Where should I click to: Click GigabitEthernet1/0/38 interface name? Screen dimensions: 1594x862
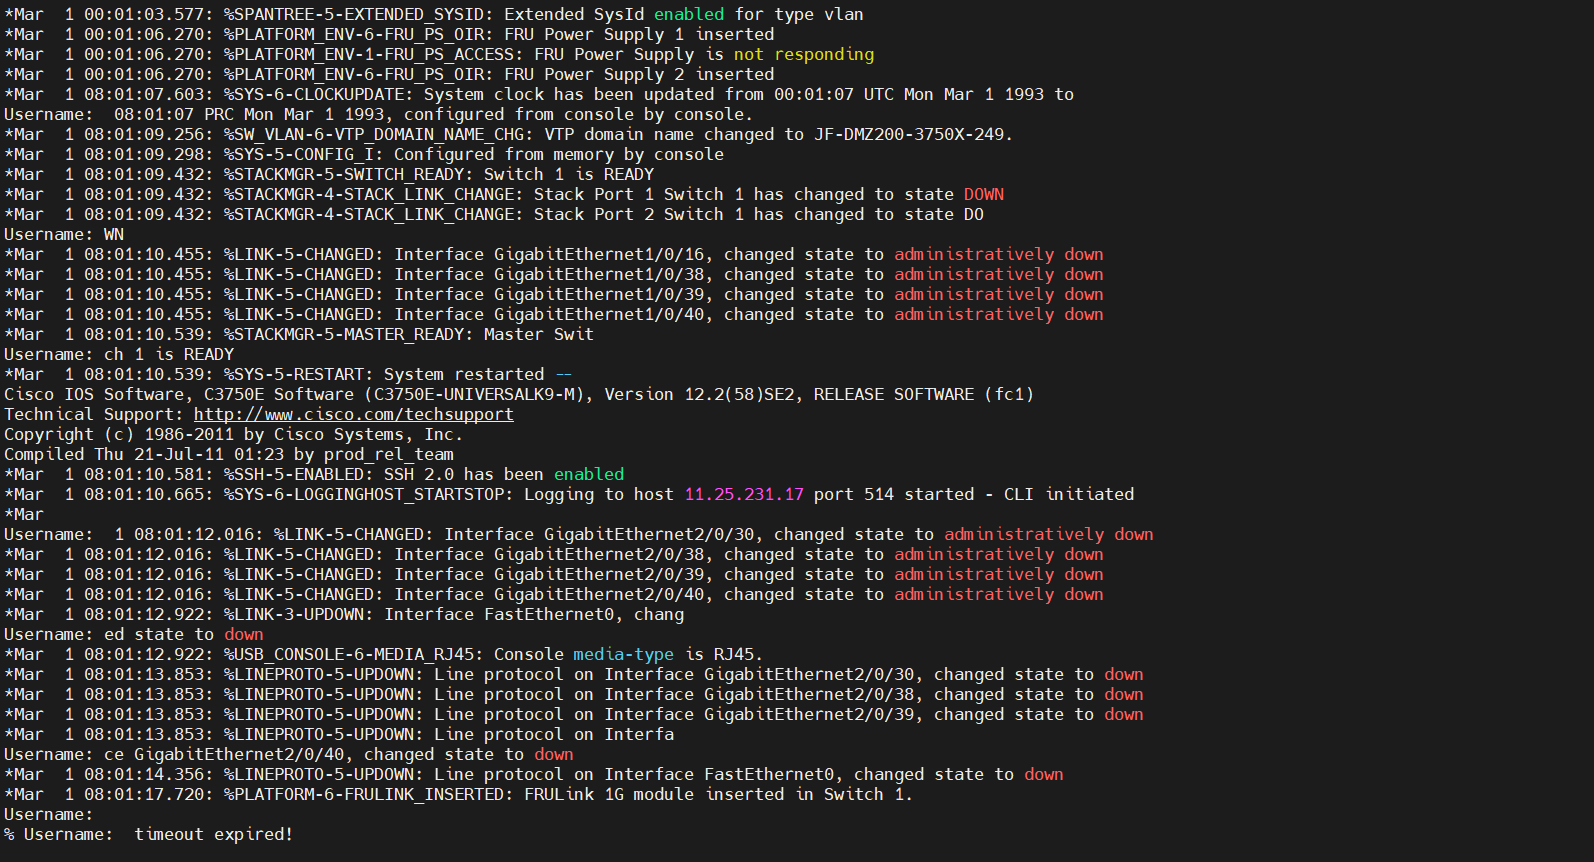(598, 274)
